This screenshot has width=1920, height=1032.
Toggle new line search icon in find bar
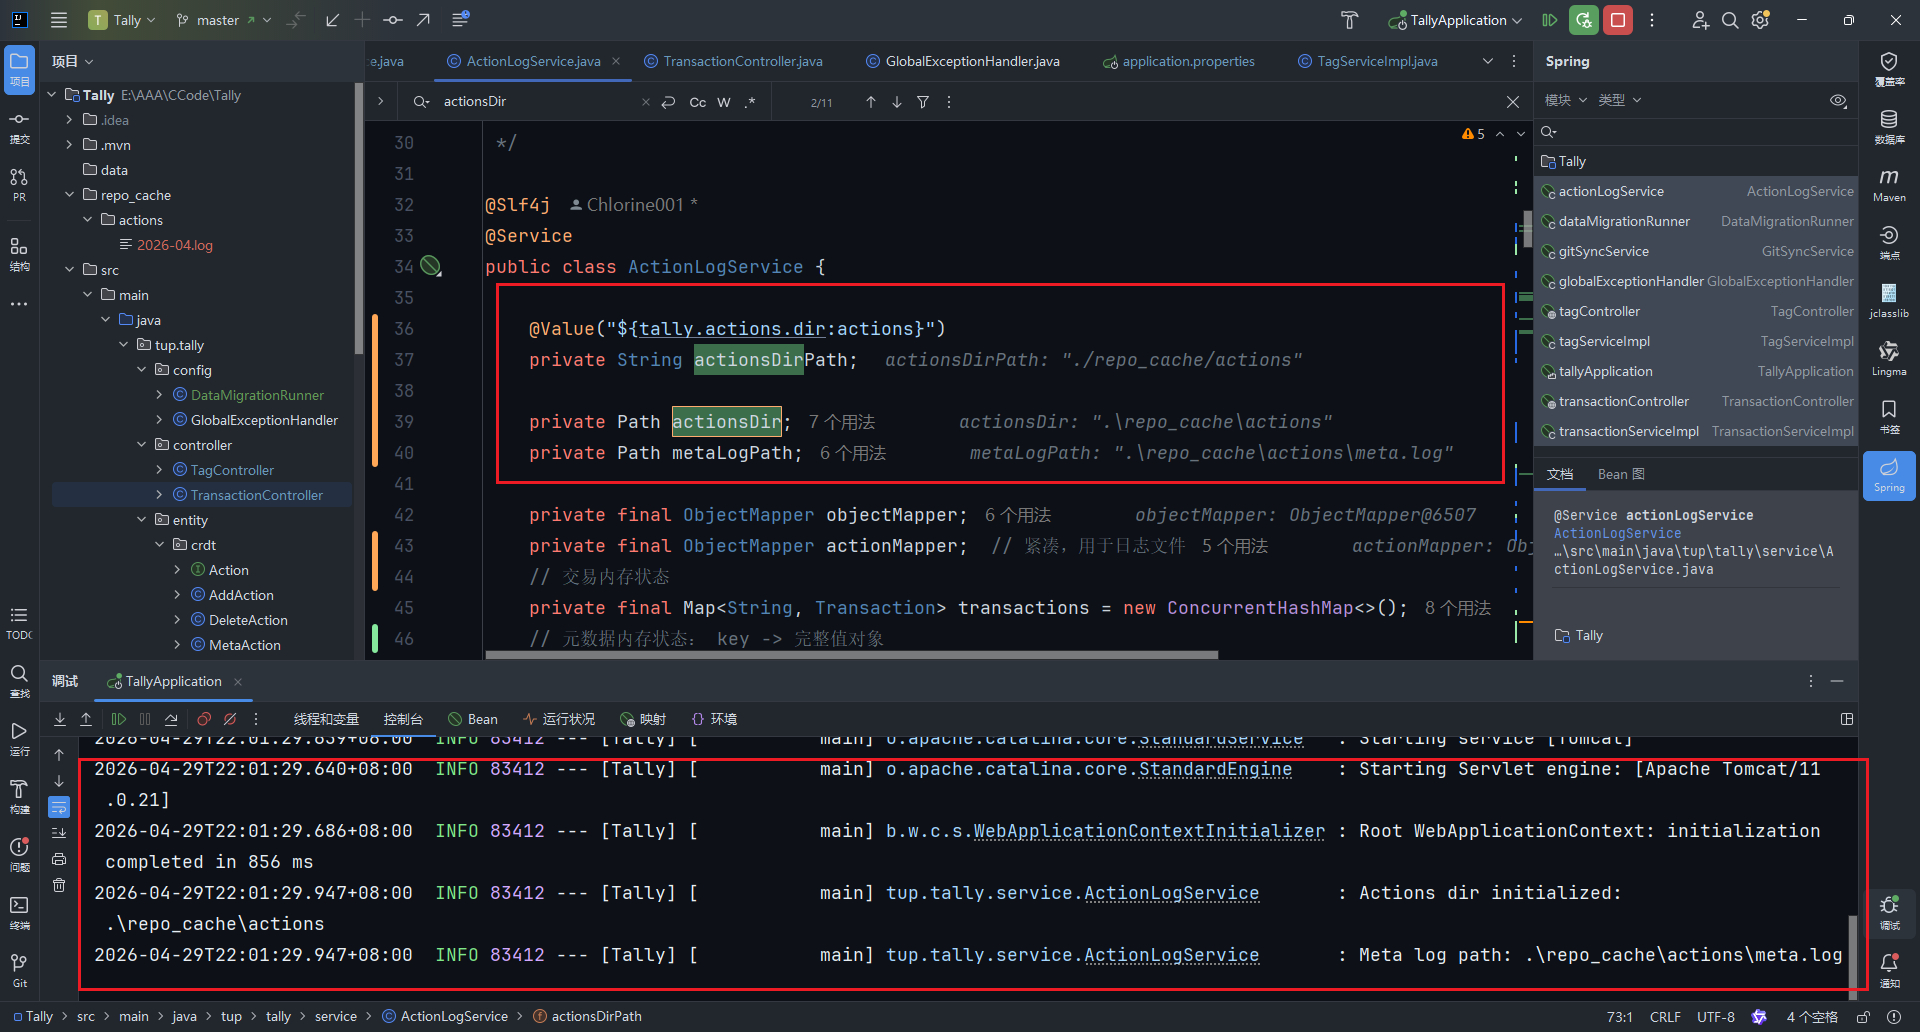coord(669,102)
